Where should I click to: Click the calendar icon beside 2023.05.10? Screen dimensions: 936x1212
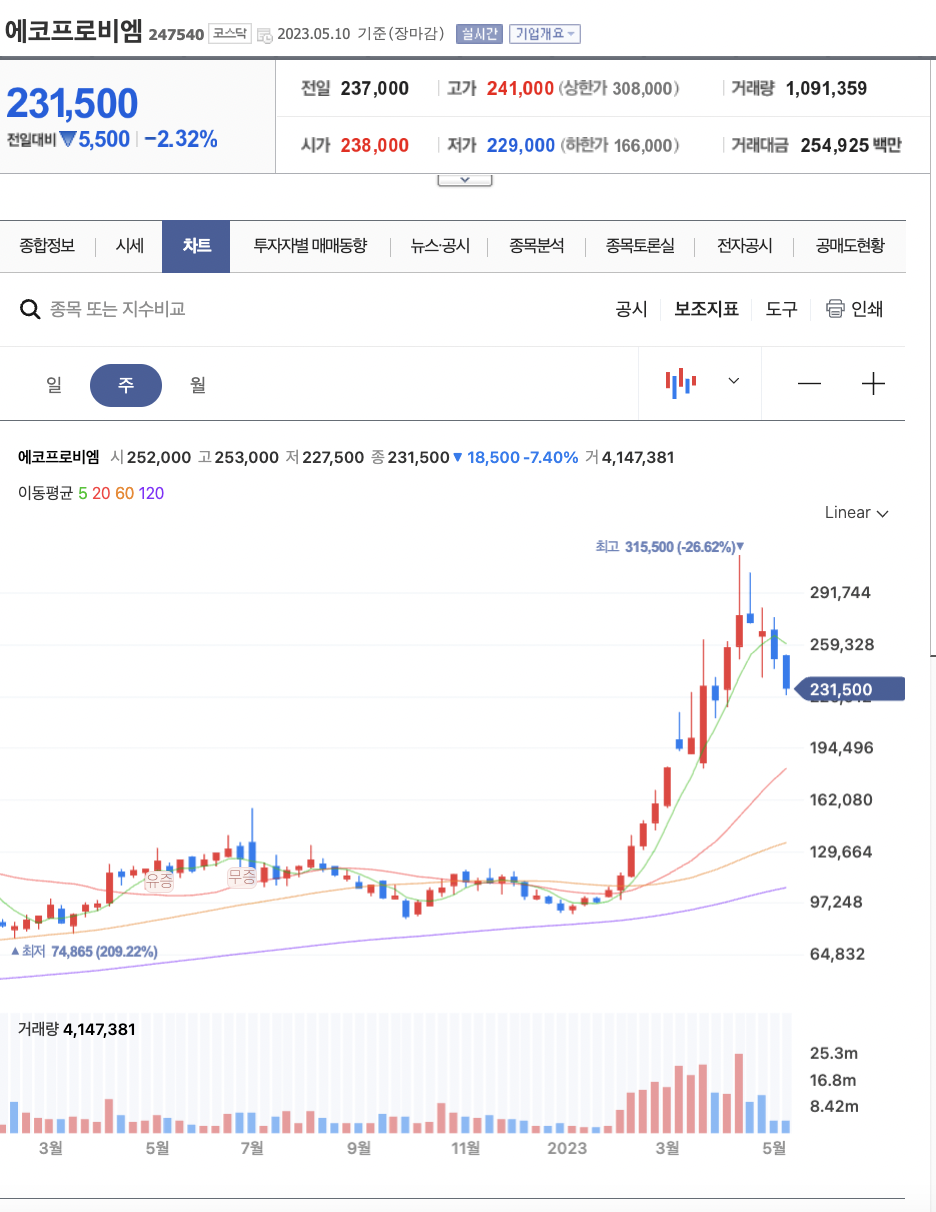pyautogui.click(x=264, y=35)
